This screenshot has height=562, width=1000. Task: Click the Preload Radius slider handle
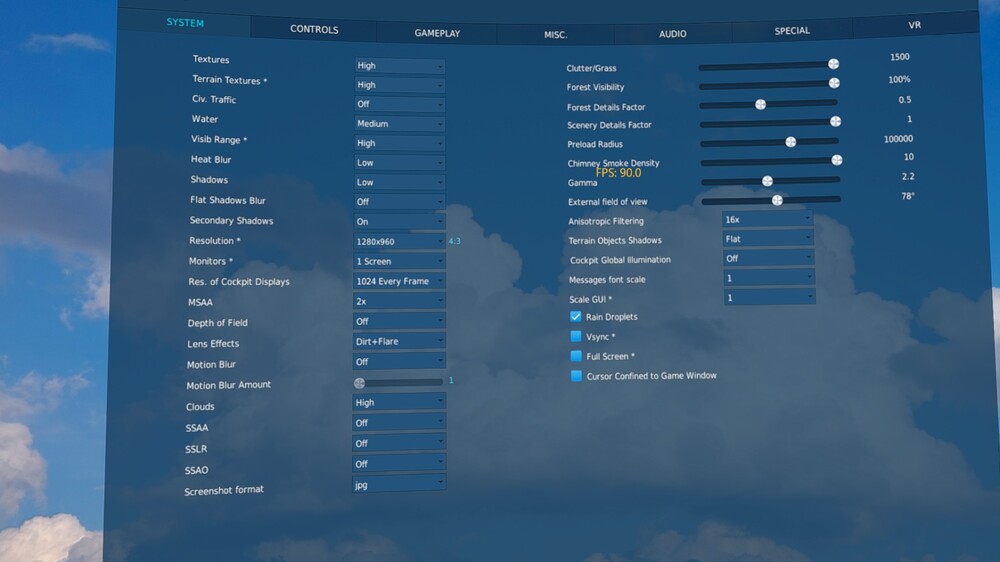pyautogui.click(x=791, y=142)
